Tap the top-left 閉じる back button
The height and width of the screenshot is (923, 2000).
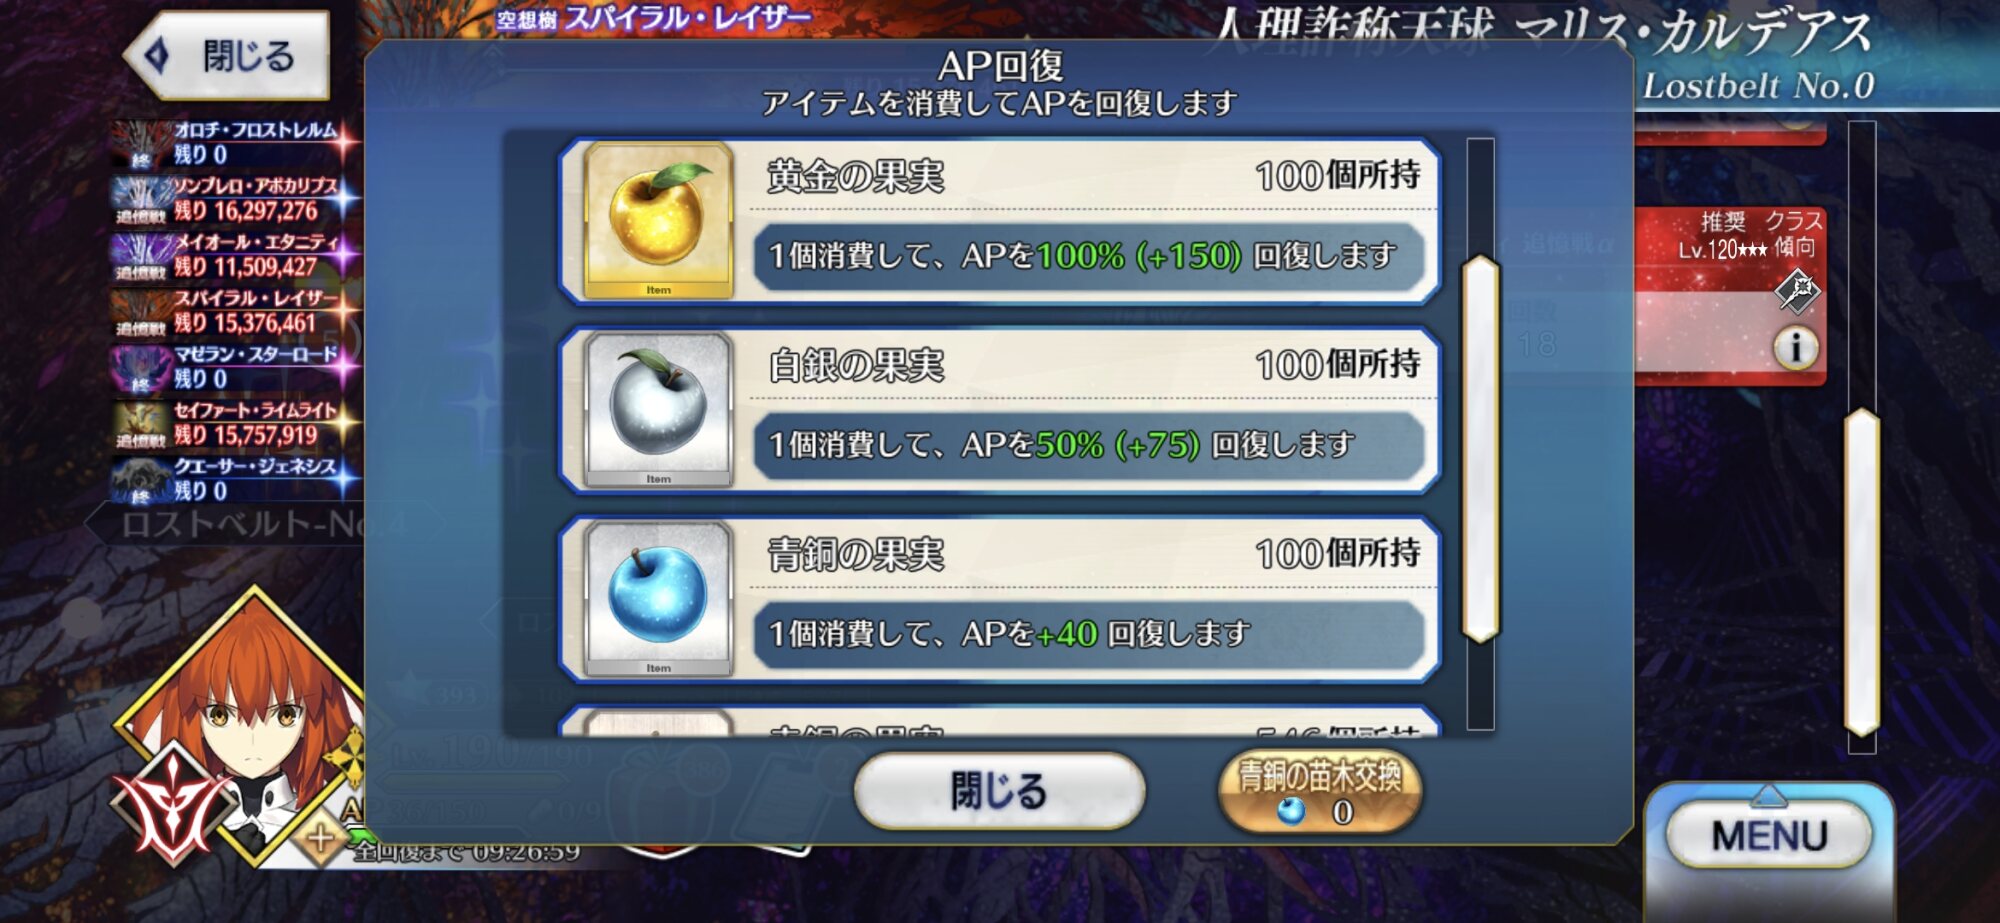tap(228, 55)
